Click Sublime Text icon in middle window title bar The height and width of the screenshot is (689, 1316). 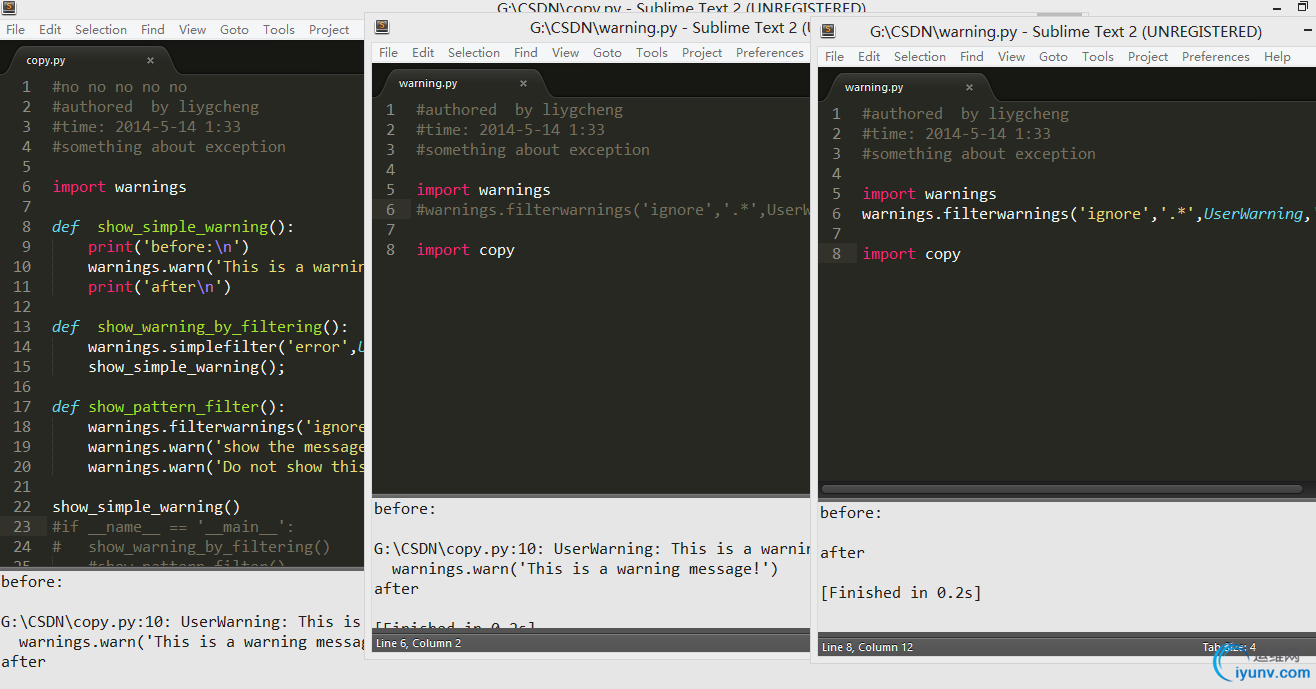click(381, 27)
